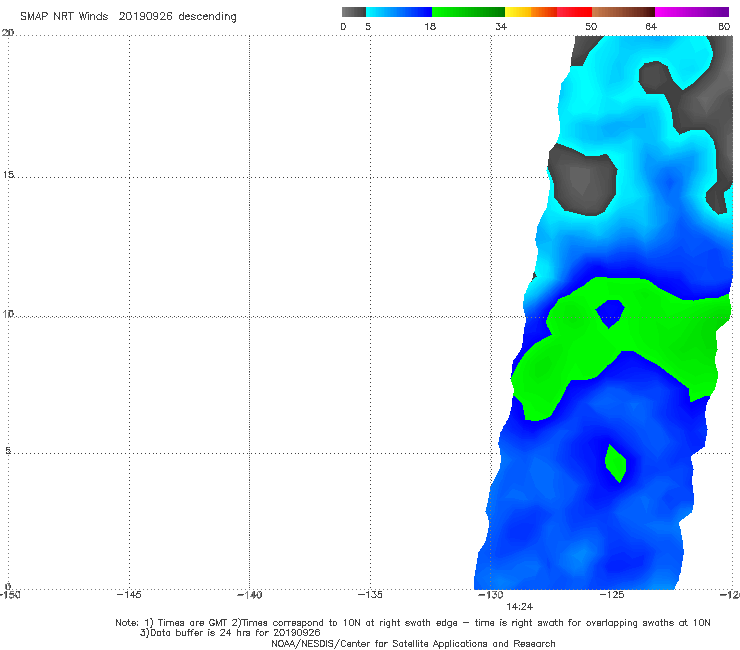Click the longitude axis label '-140'
The image size is (740, 650).
coord(249,595)
